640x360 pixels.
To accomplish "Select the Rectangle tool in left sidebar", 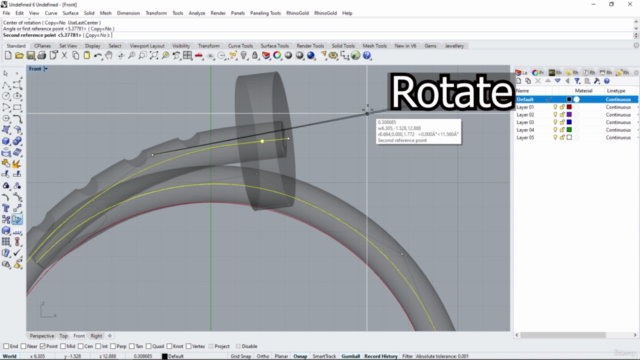I will (x=17, y=107).
